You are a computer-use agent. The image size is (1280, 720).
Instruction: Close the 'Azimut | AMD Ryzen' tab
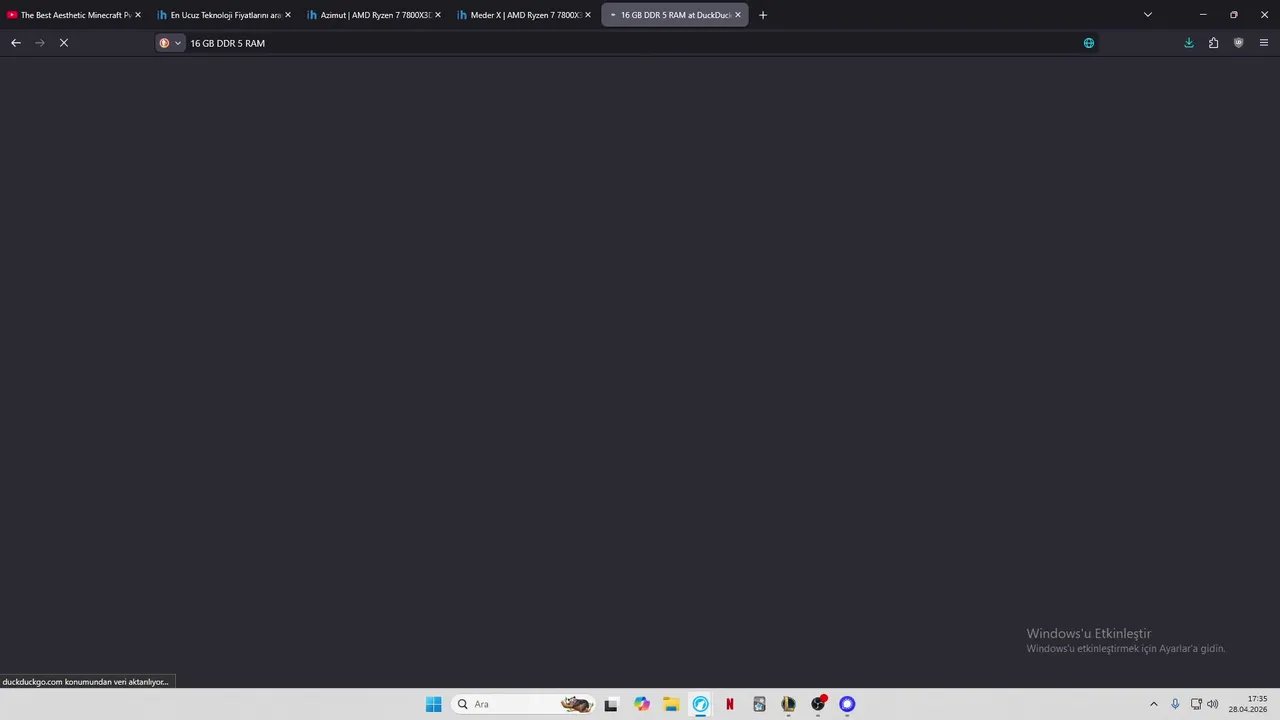tap(438, 15)
